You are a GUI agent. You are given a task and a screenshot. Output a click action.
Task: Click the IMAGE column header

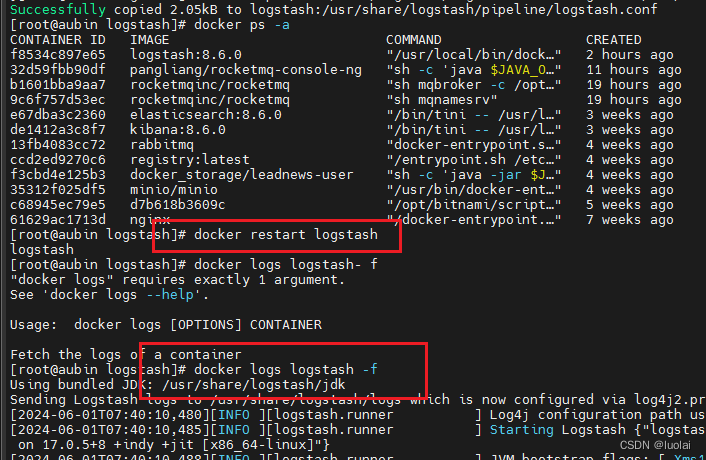tap(150, 40)
